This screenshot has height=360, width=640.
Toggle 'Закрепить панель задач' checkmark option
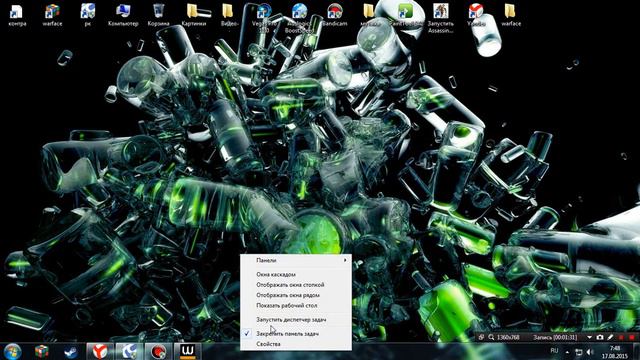tap(296, 333)
